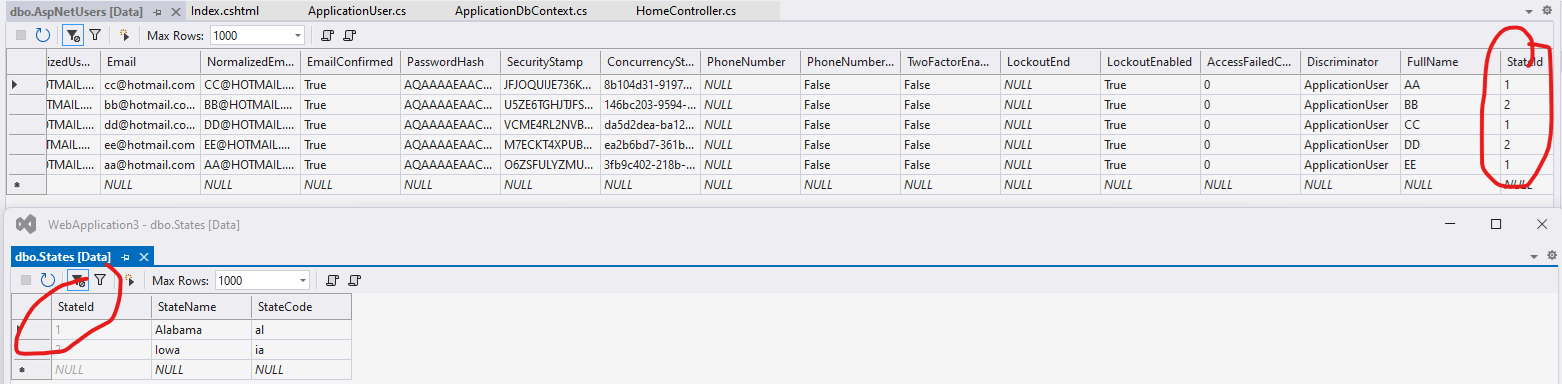This screenshot has width=1562, height=384.
Task: Click the first Script icon in dbo.States toolbar
Action: [332, 280]
